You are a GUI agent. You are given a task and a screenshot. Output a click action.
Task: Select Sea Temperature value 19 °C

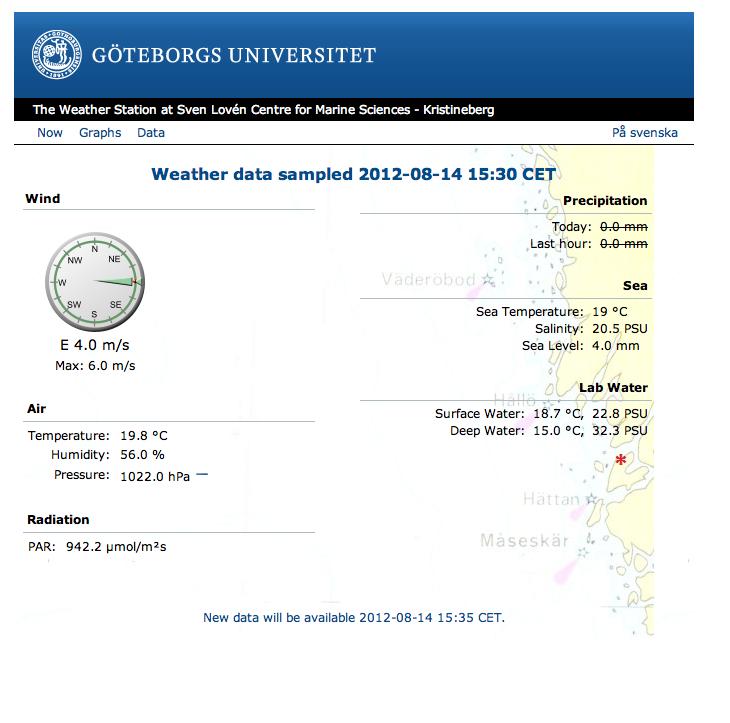[x=610, y=311]
